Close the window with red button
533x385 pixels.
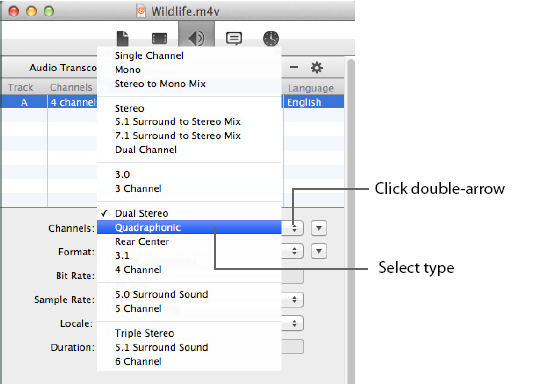coord(14,11)
